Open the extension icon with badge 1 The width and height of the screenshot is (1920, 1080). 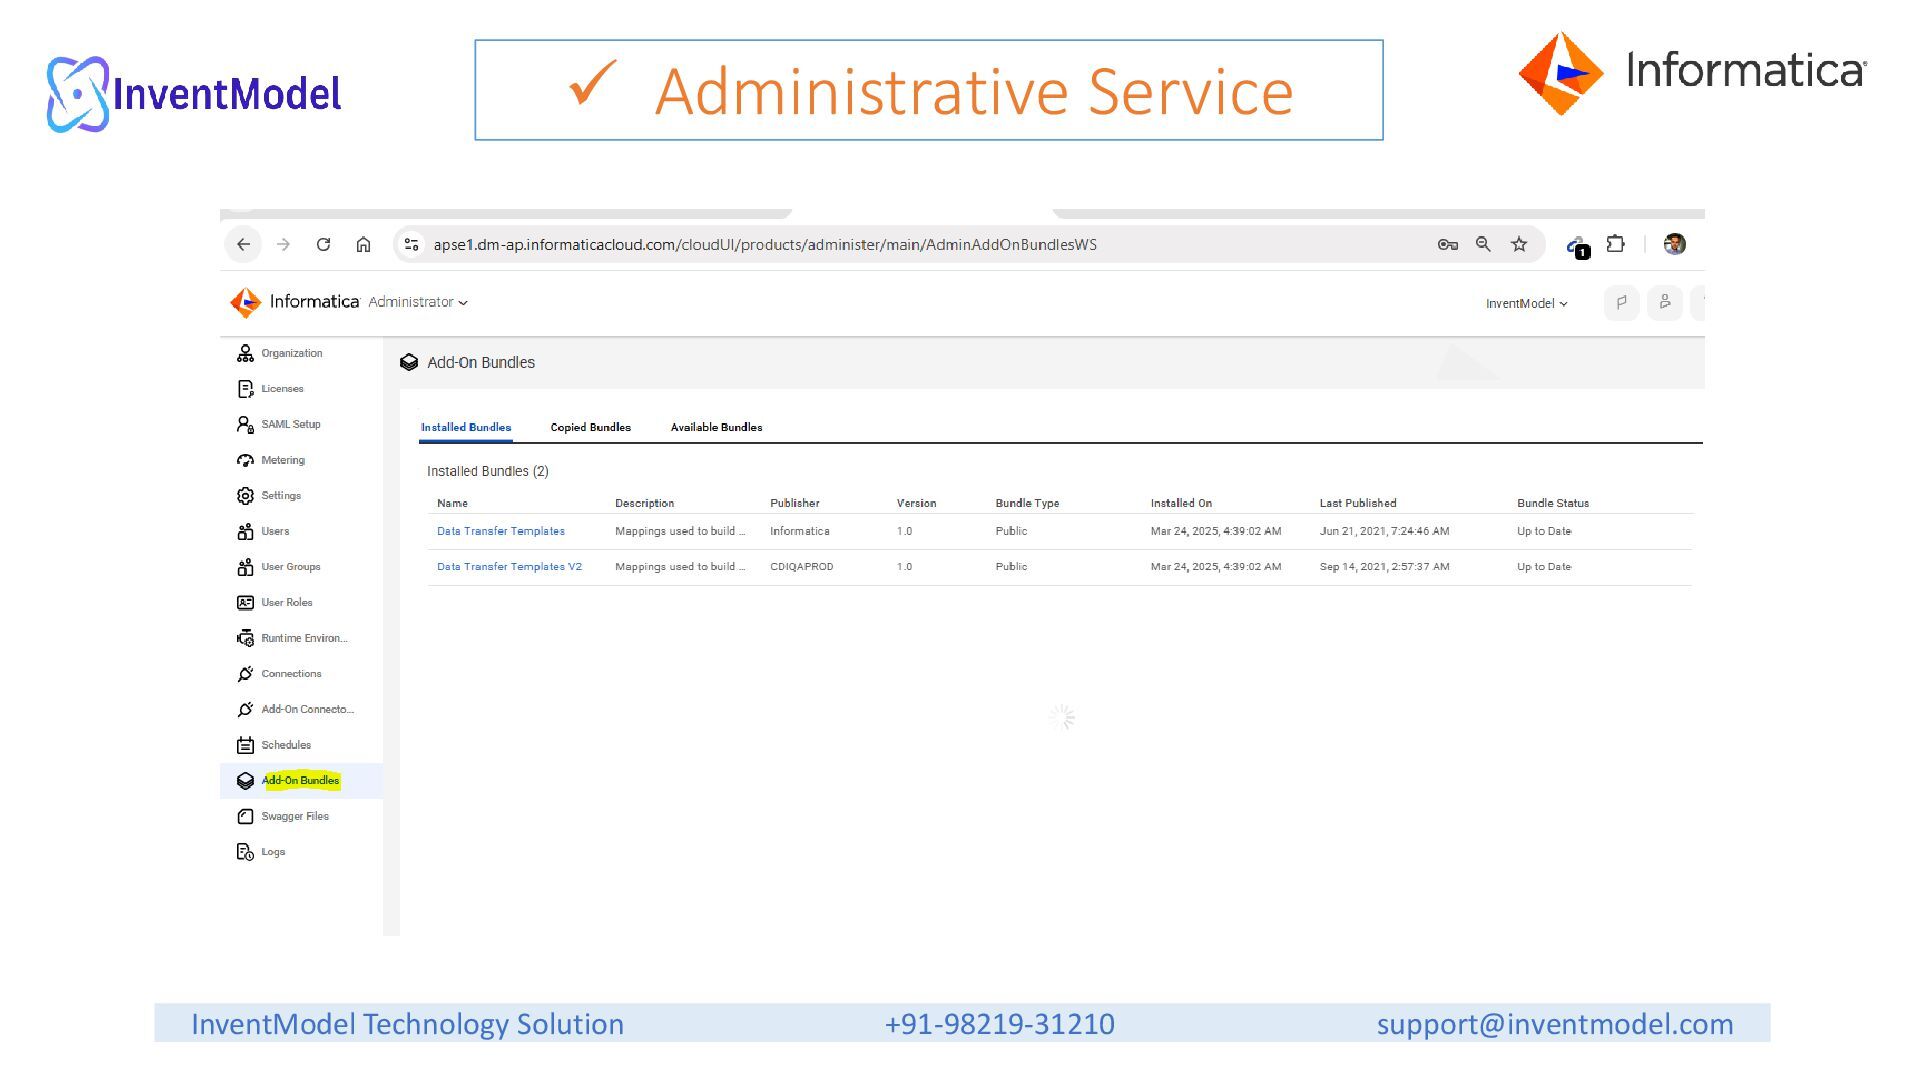point(1577,246)
